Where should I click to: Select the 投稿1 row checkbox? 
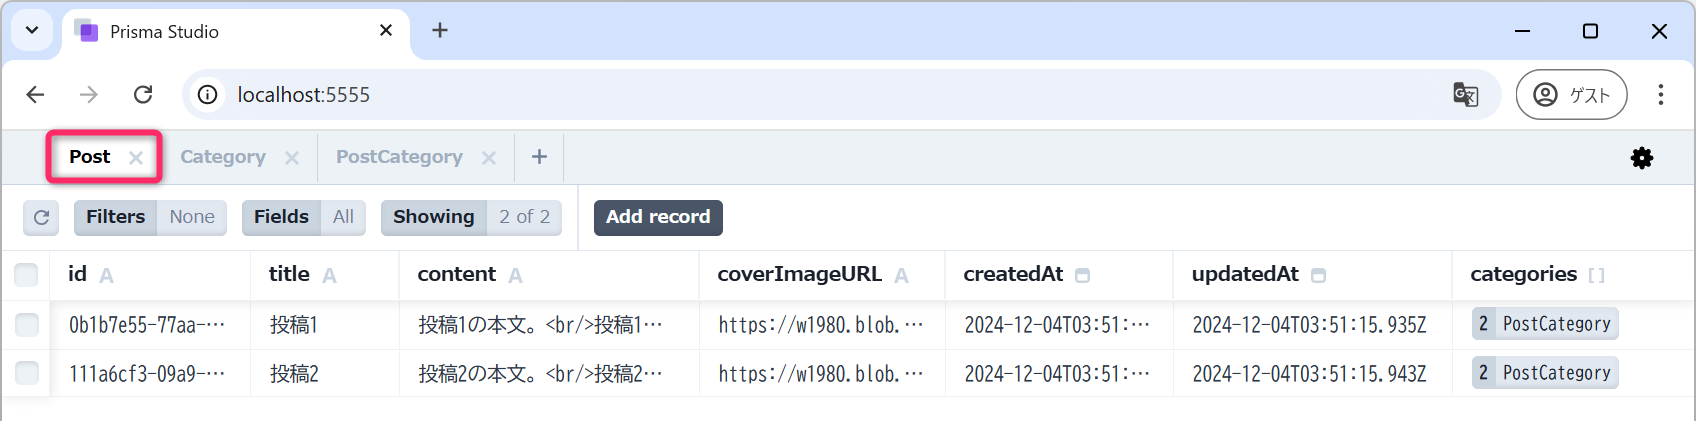click(x=27, y=324)
